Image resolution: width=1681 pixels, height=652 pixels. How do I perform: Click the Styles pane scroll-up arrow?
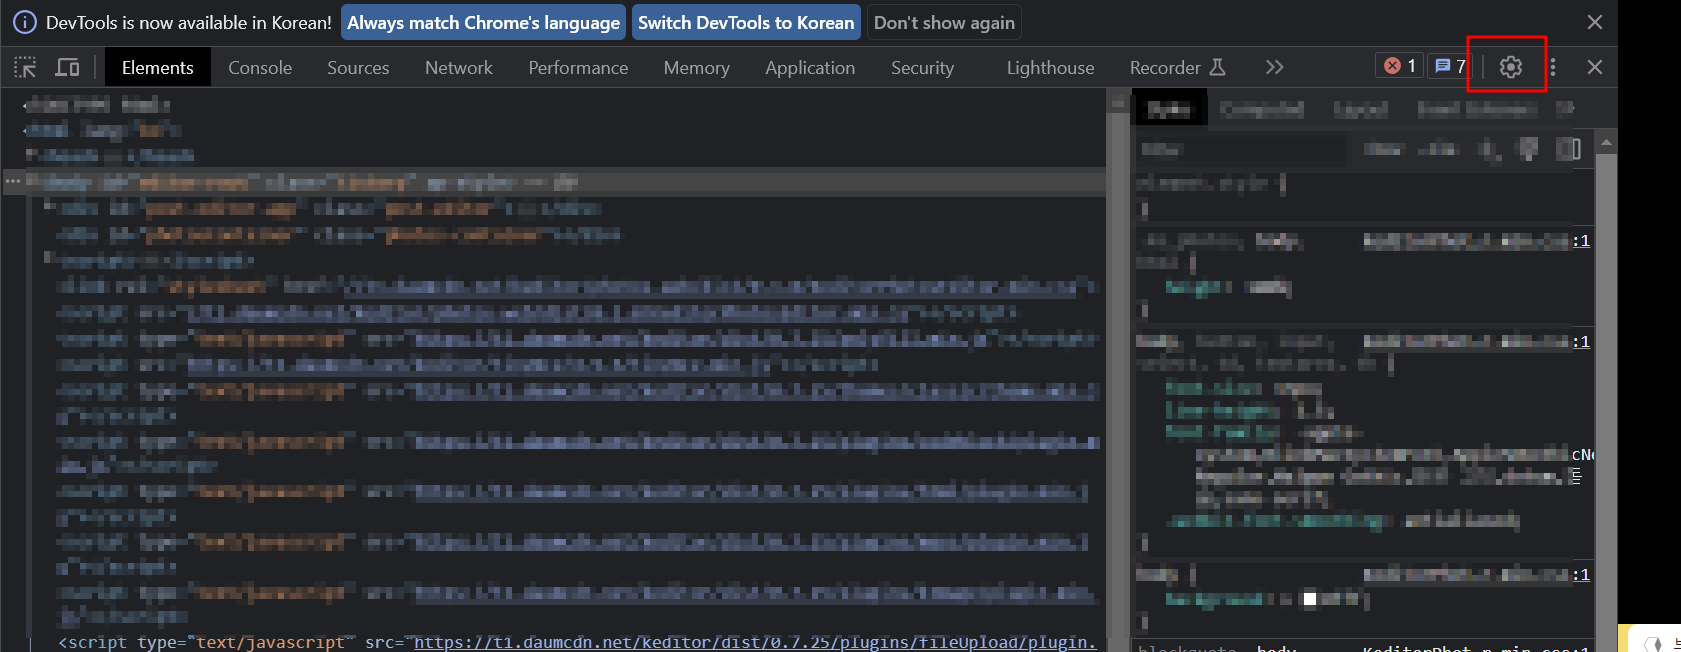[x=1606, y=142]
